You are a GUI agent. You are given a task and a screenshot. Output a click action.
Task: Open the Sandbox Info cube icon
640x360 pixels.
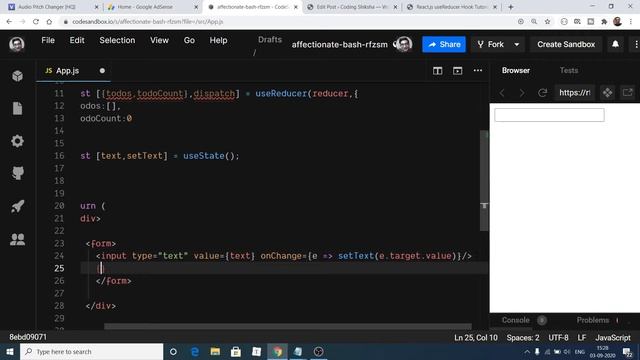(x=18, y=76)
